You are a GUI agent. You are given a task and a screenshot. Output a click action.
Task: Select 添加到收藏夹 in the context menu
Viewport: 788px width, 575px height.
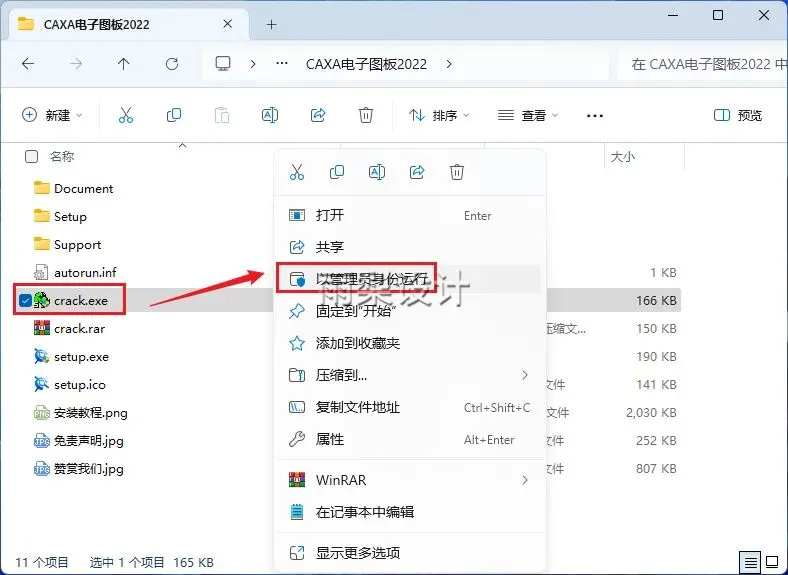410,343
